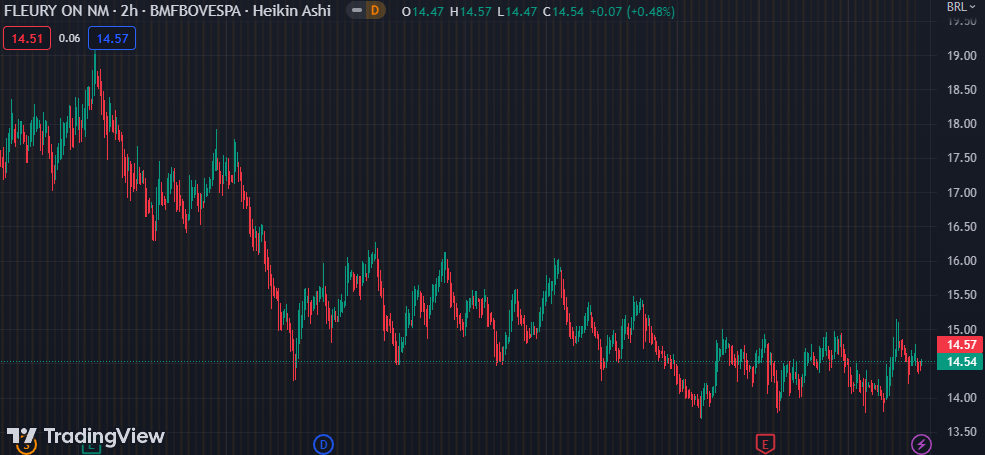This screenshot has width=985, height=455.
Task: Click the 'BMFBOVESPA' exchange name
Action: click(x=195, y=11)
